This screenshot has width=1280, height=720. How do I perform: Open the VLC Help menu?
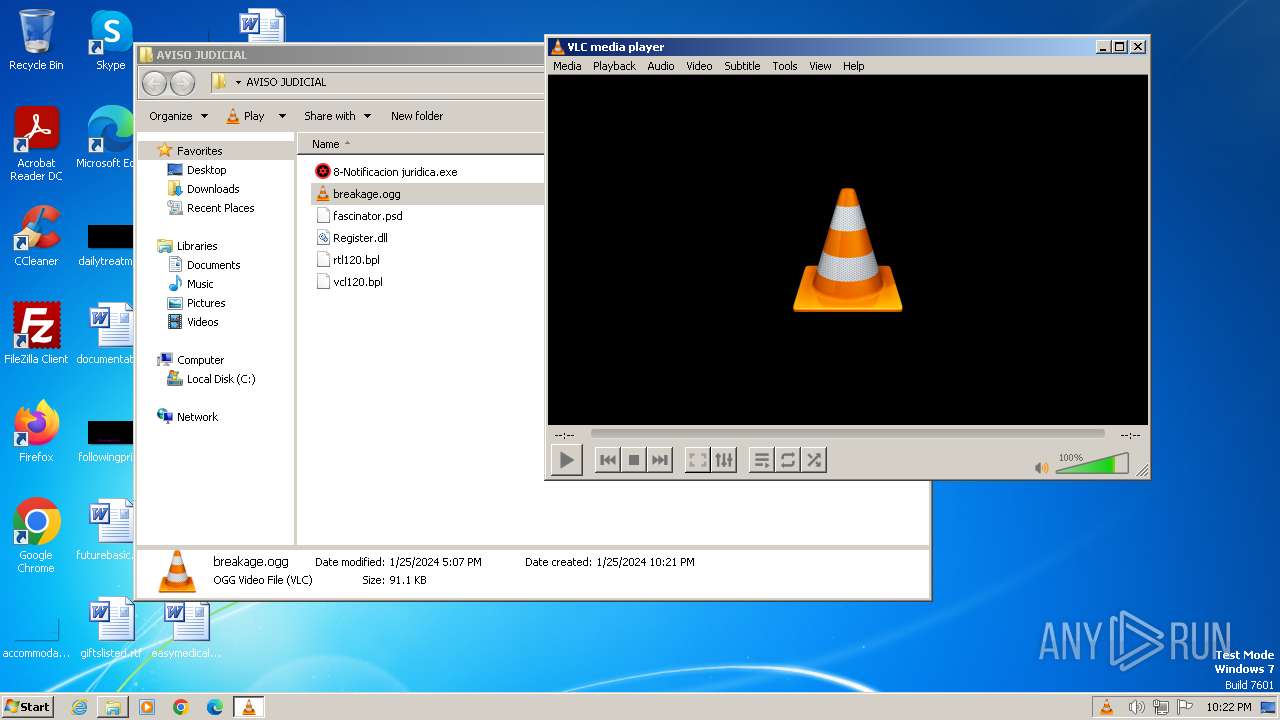pyautogui.click(x=853, y=66)
